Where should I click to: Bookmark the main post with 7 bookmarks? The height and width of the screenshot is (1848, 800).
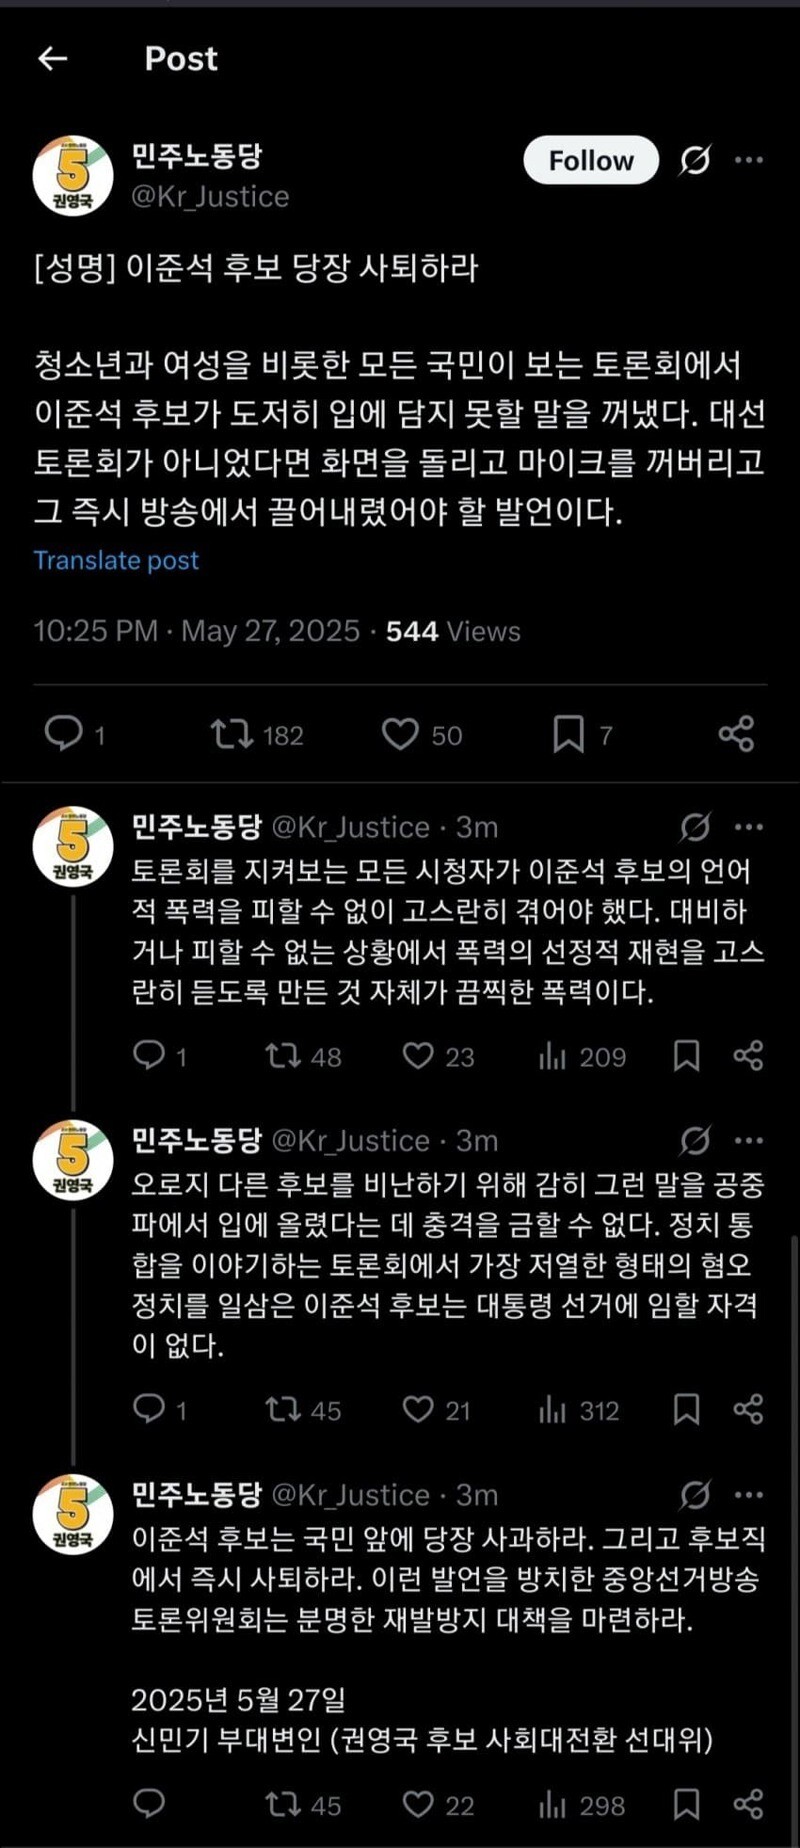coord(568,734)
